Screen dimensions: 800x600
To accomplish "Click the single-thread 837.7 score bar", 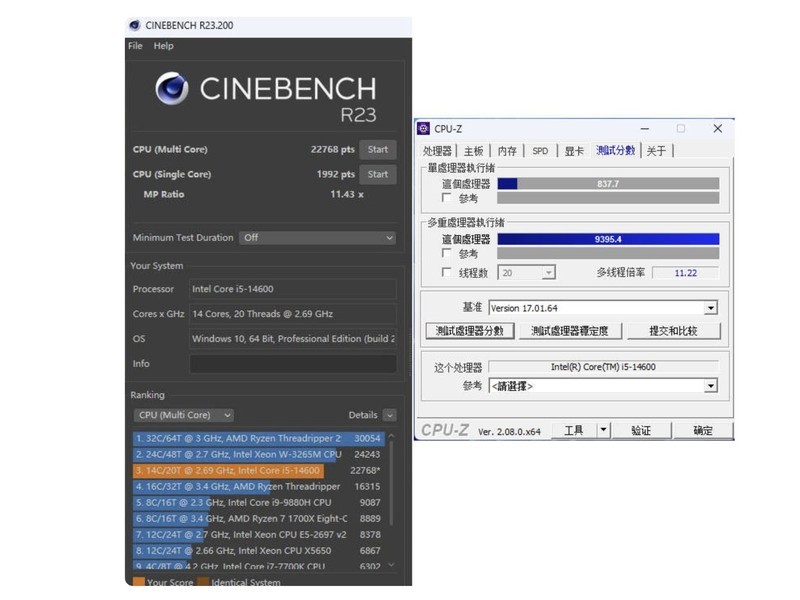I will coord(608,184).
